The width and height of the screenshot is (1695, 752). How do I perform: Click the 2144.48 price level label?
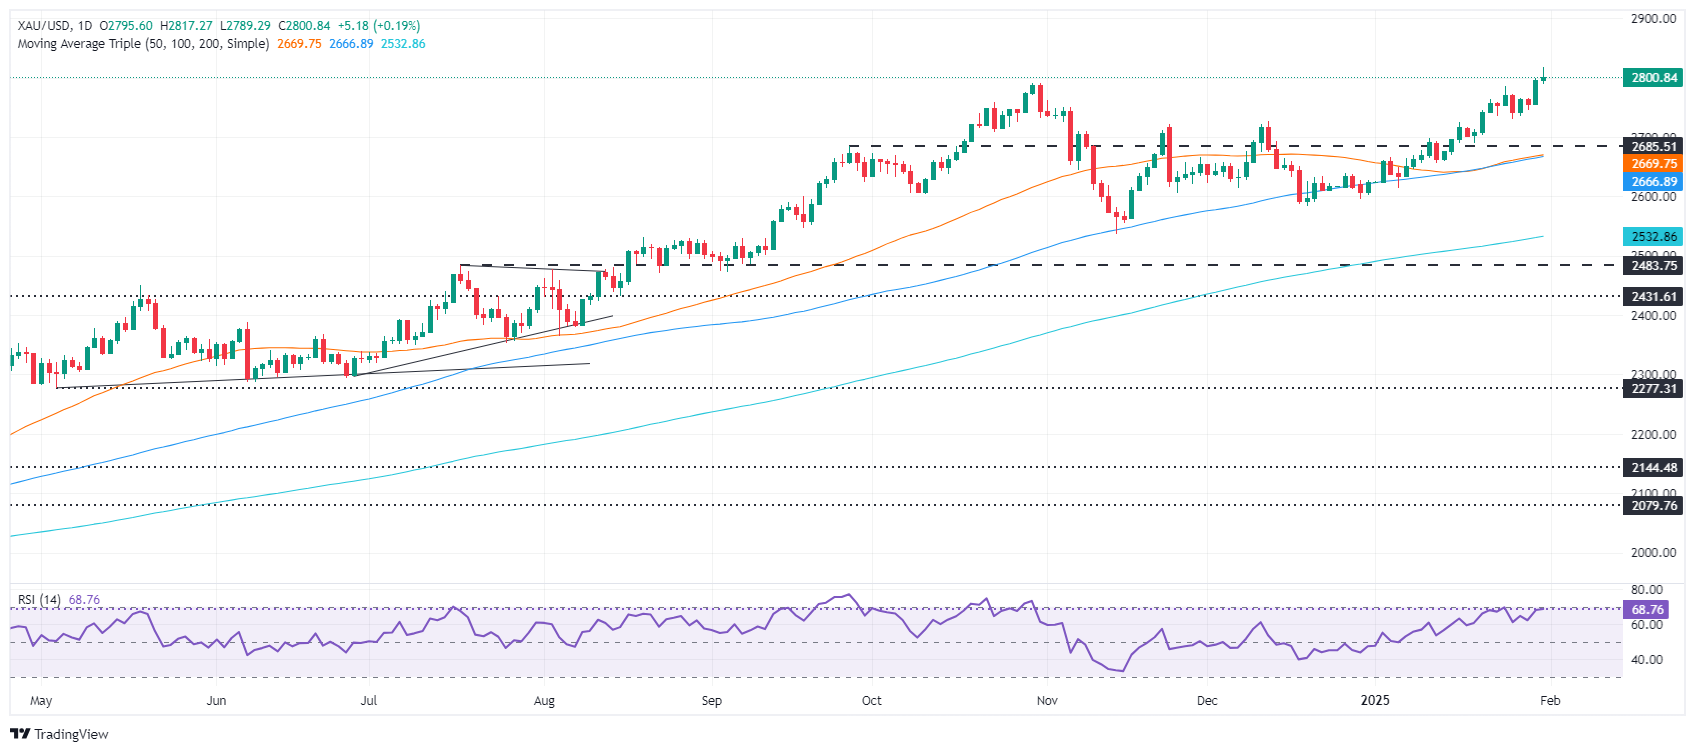[1653, 467]
